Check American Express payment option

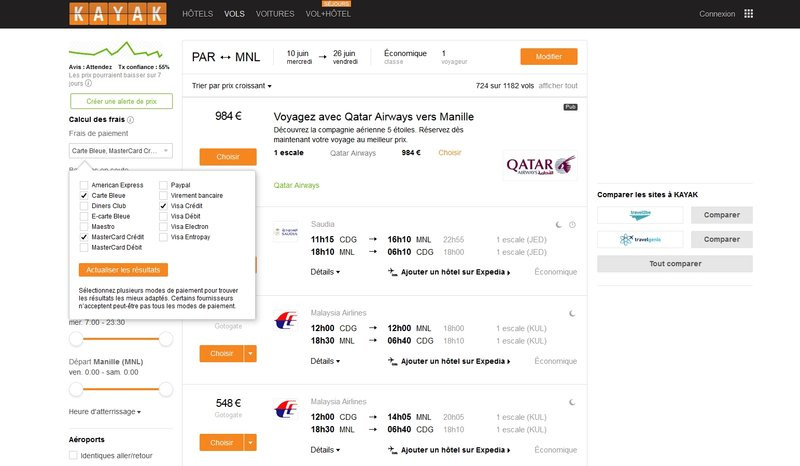coord(84,185)
